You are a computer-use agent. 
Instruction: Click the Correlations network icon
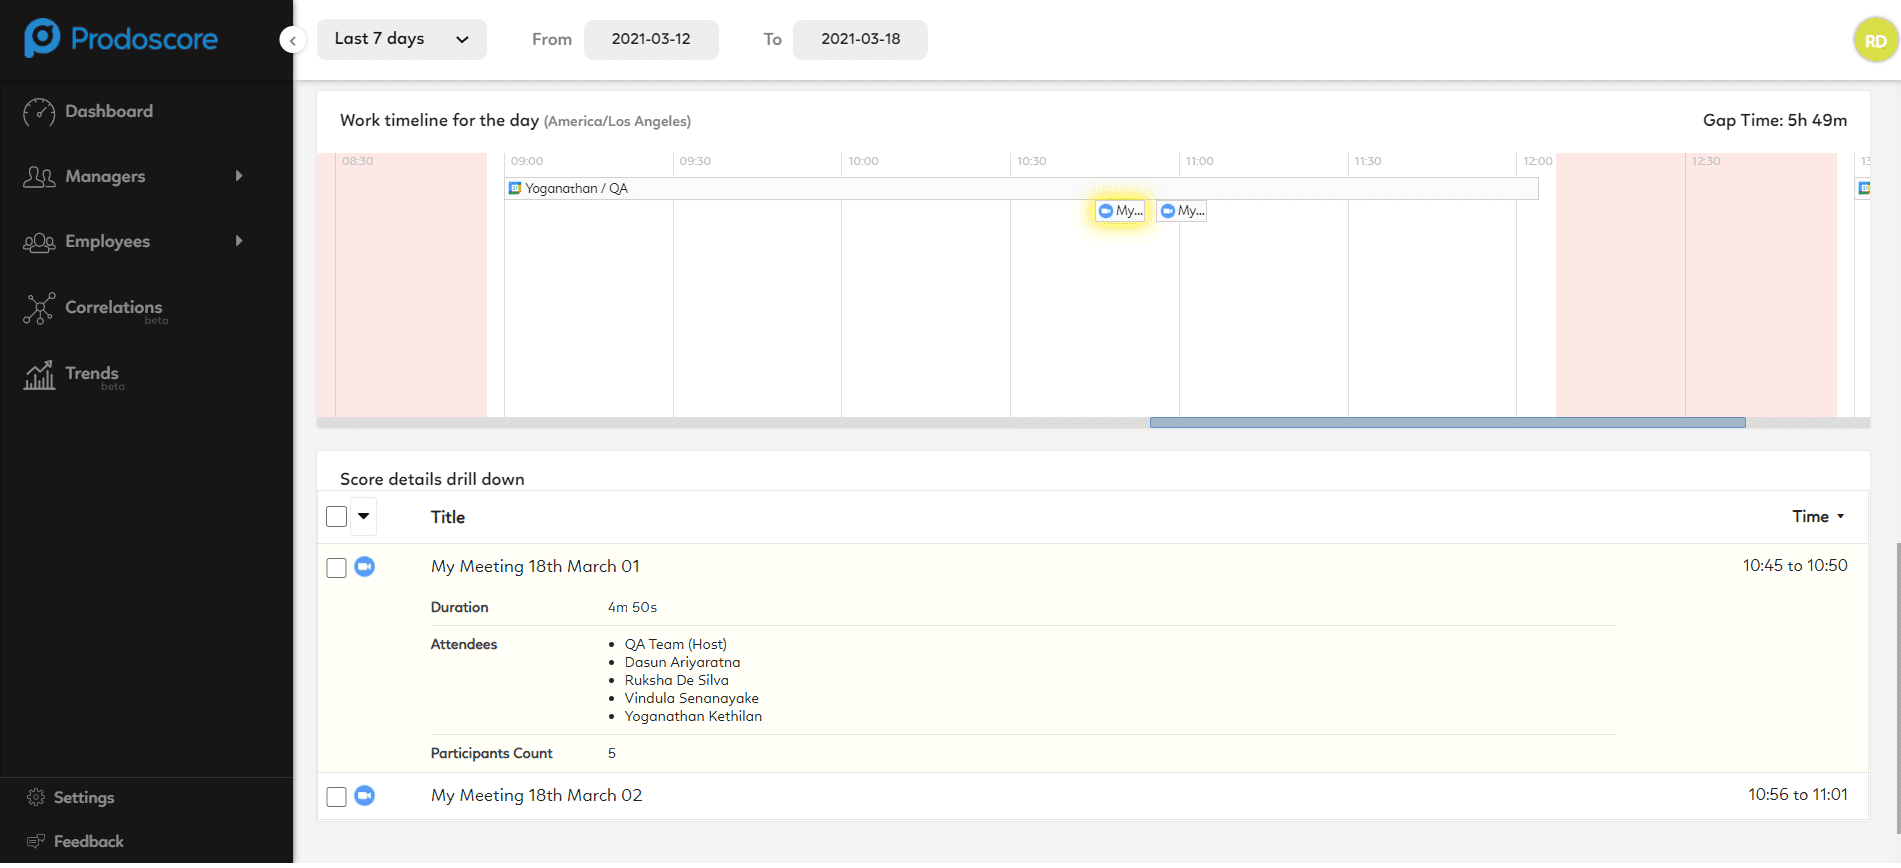39,309
